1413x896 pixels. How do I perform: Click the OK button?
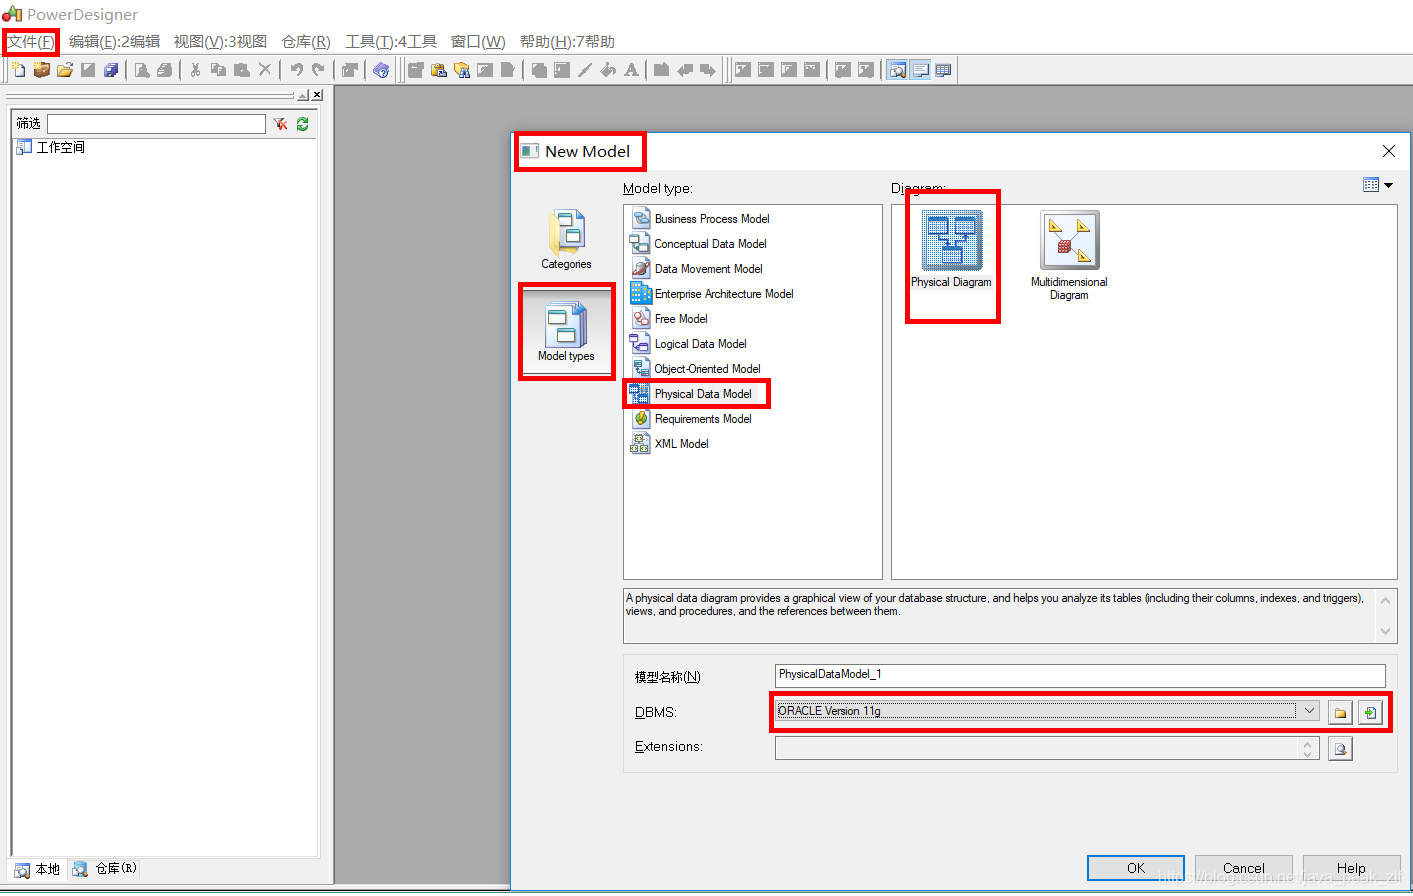(x=1136, y=868)
